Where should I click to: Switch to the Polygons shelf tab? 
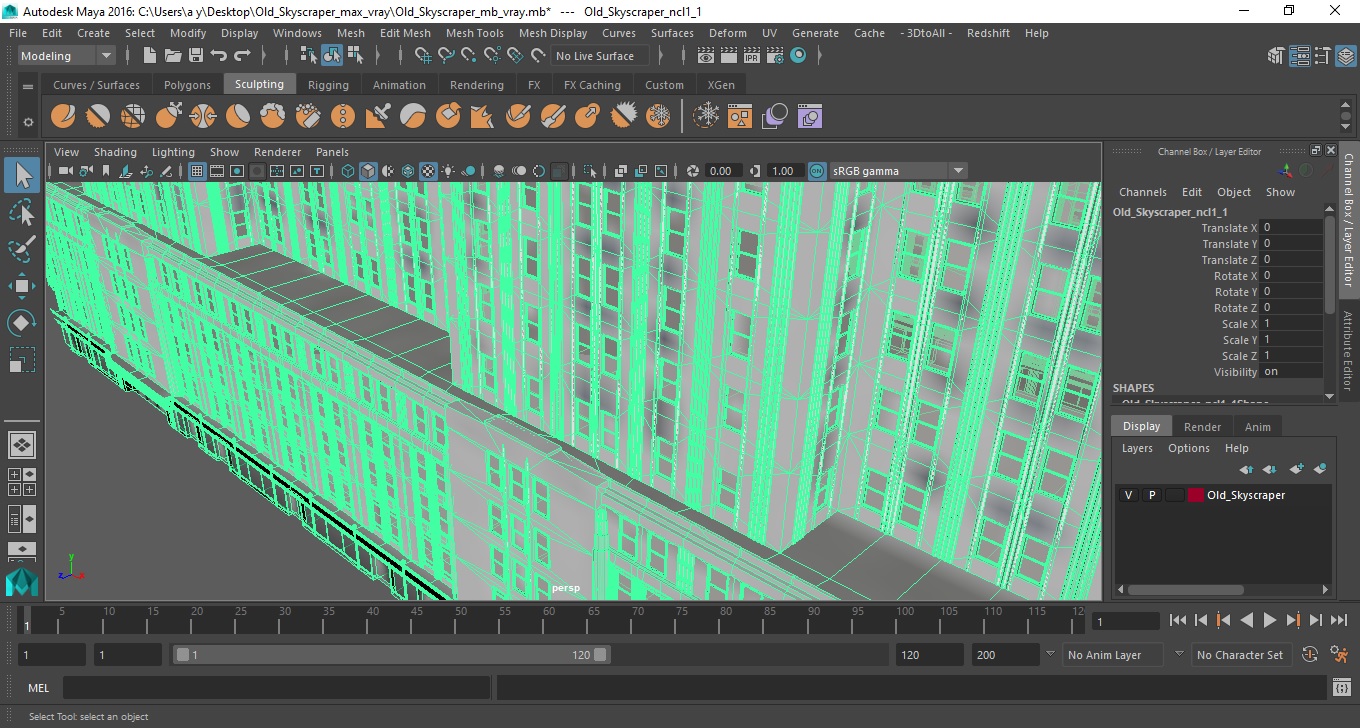click(x=187, y=85)
